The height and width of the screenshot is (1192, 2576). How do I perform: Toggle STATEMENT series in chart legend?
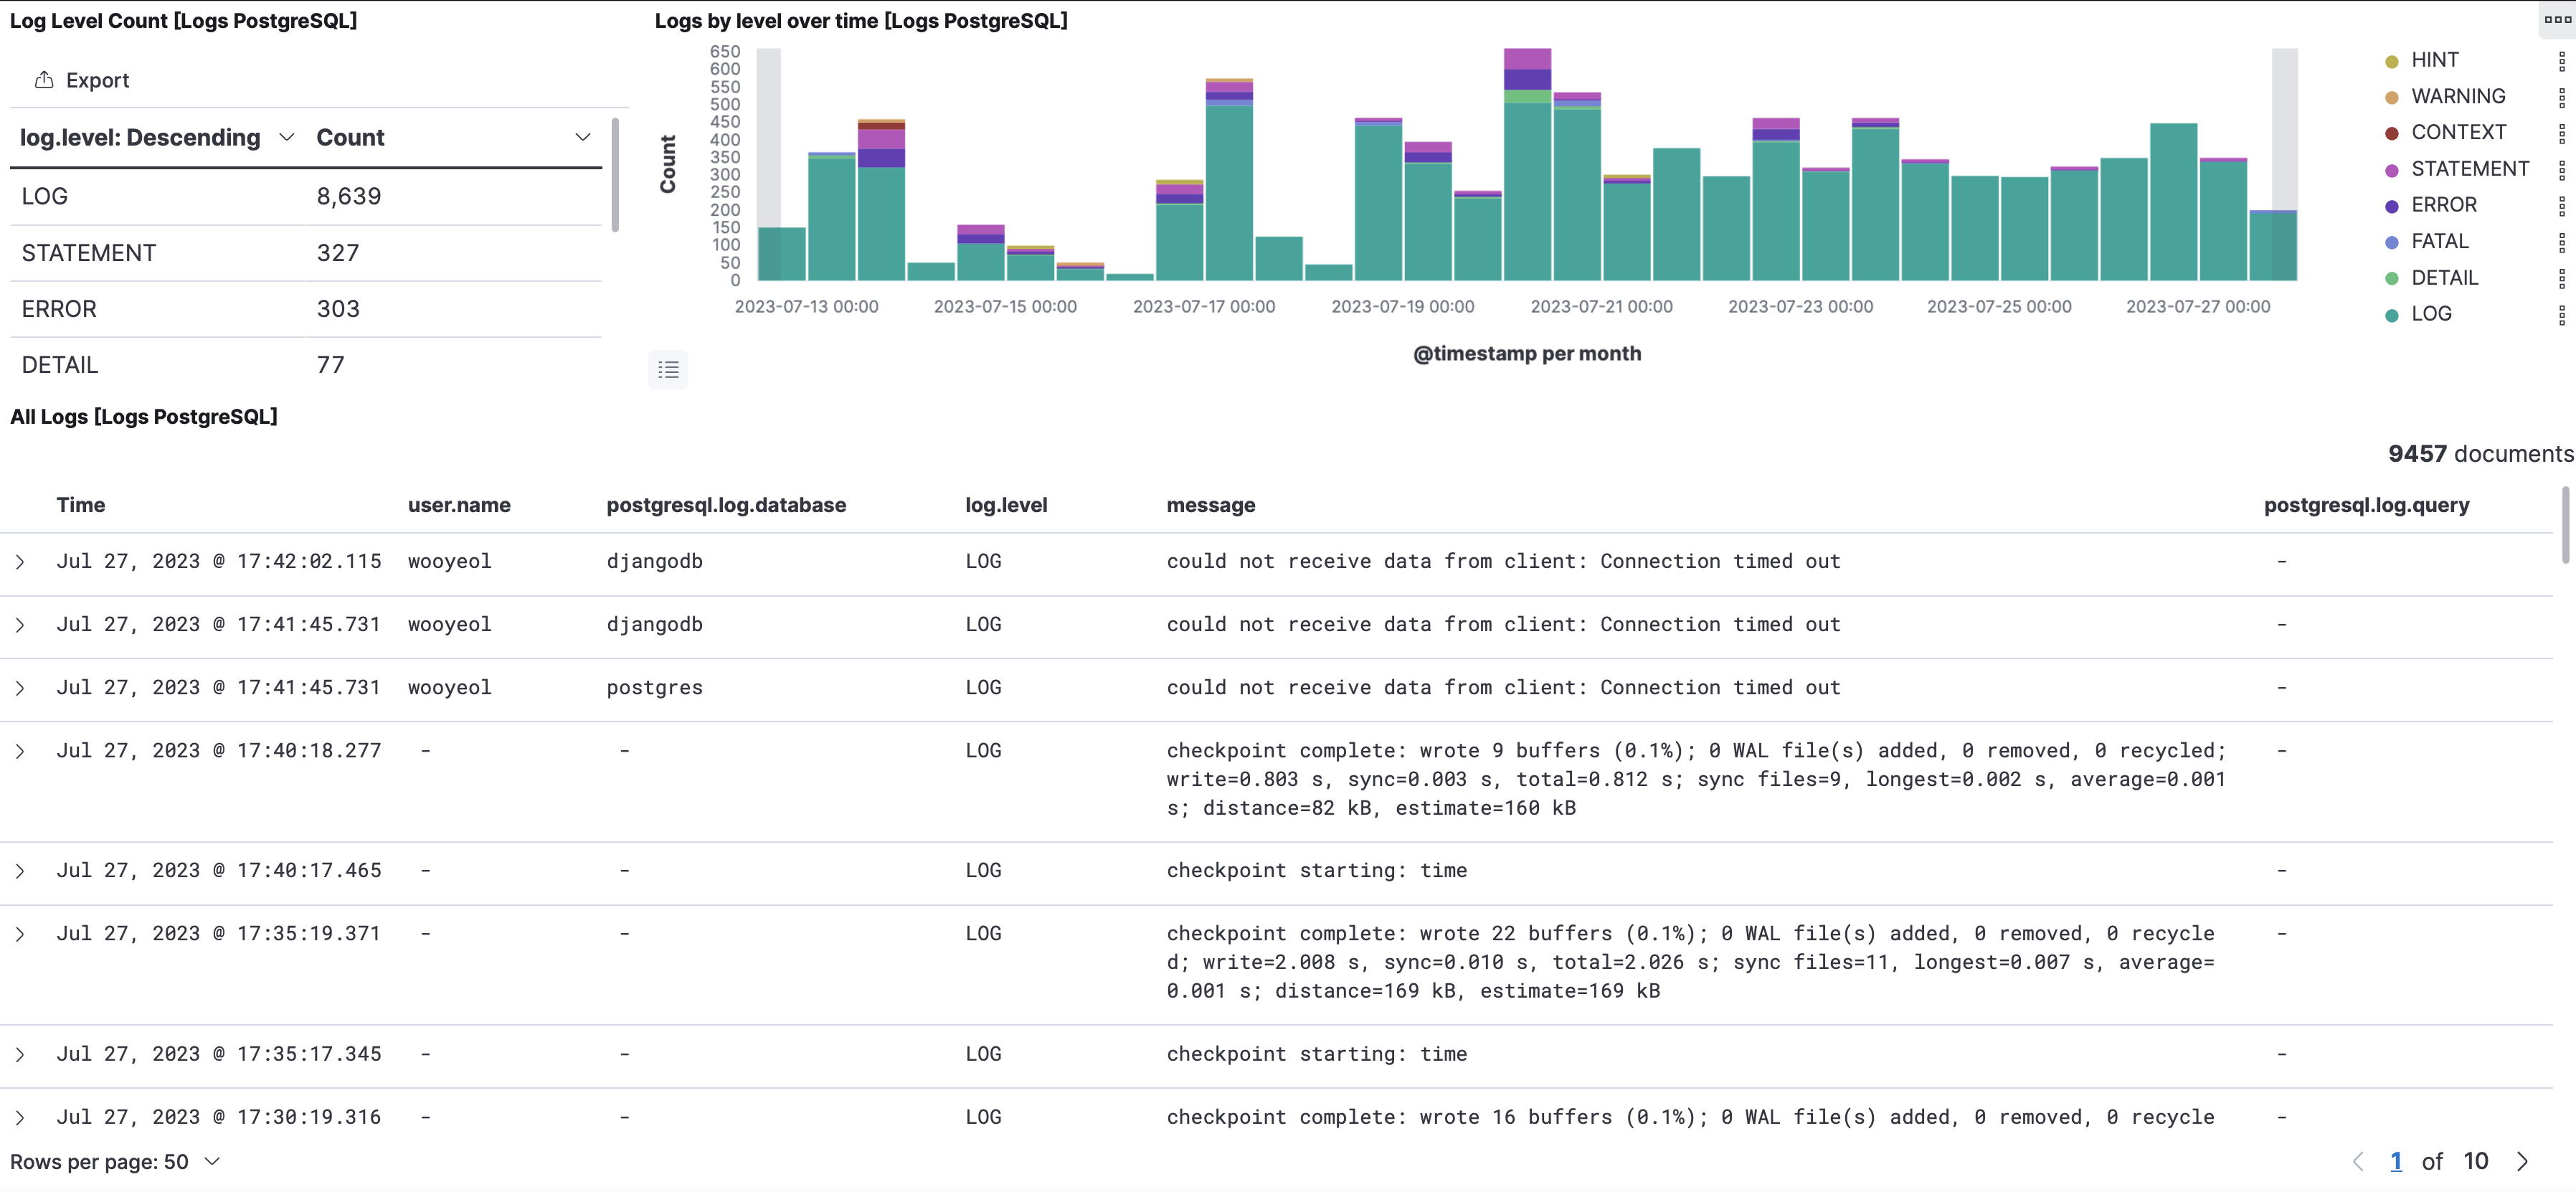(2469, 169)
